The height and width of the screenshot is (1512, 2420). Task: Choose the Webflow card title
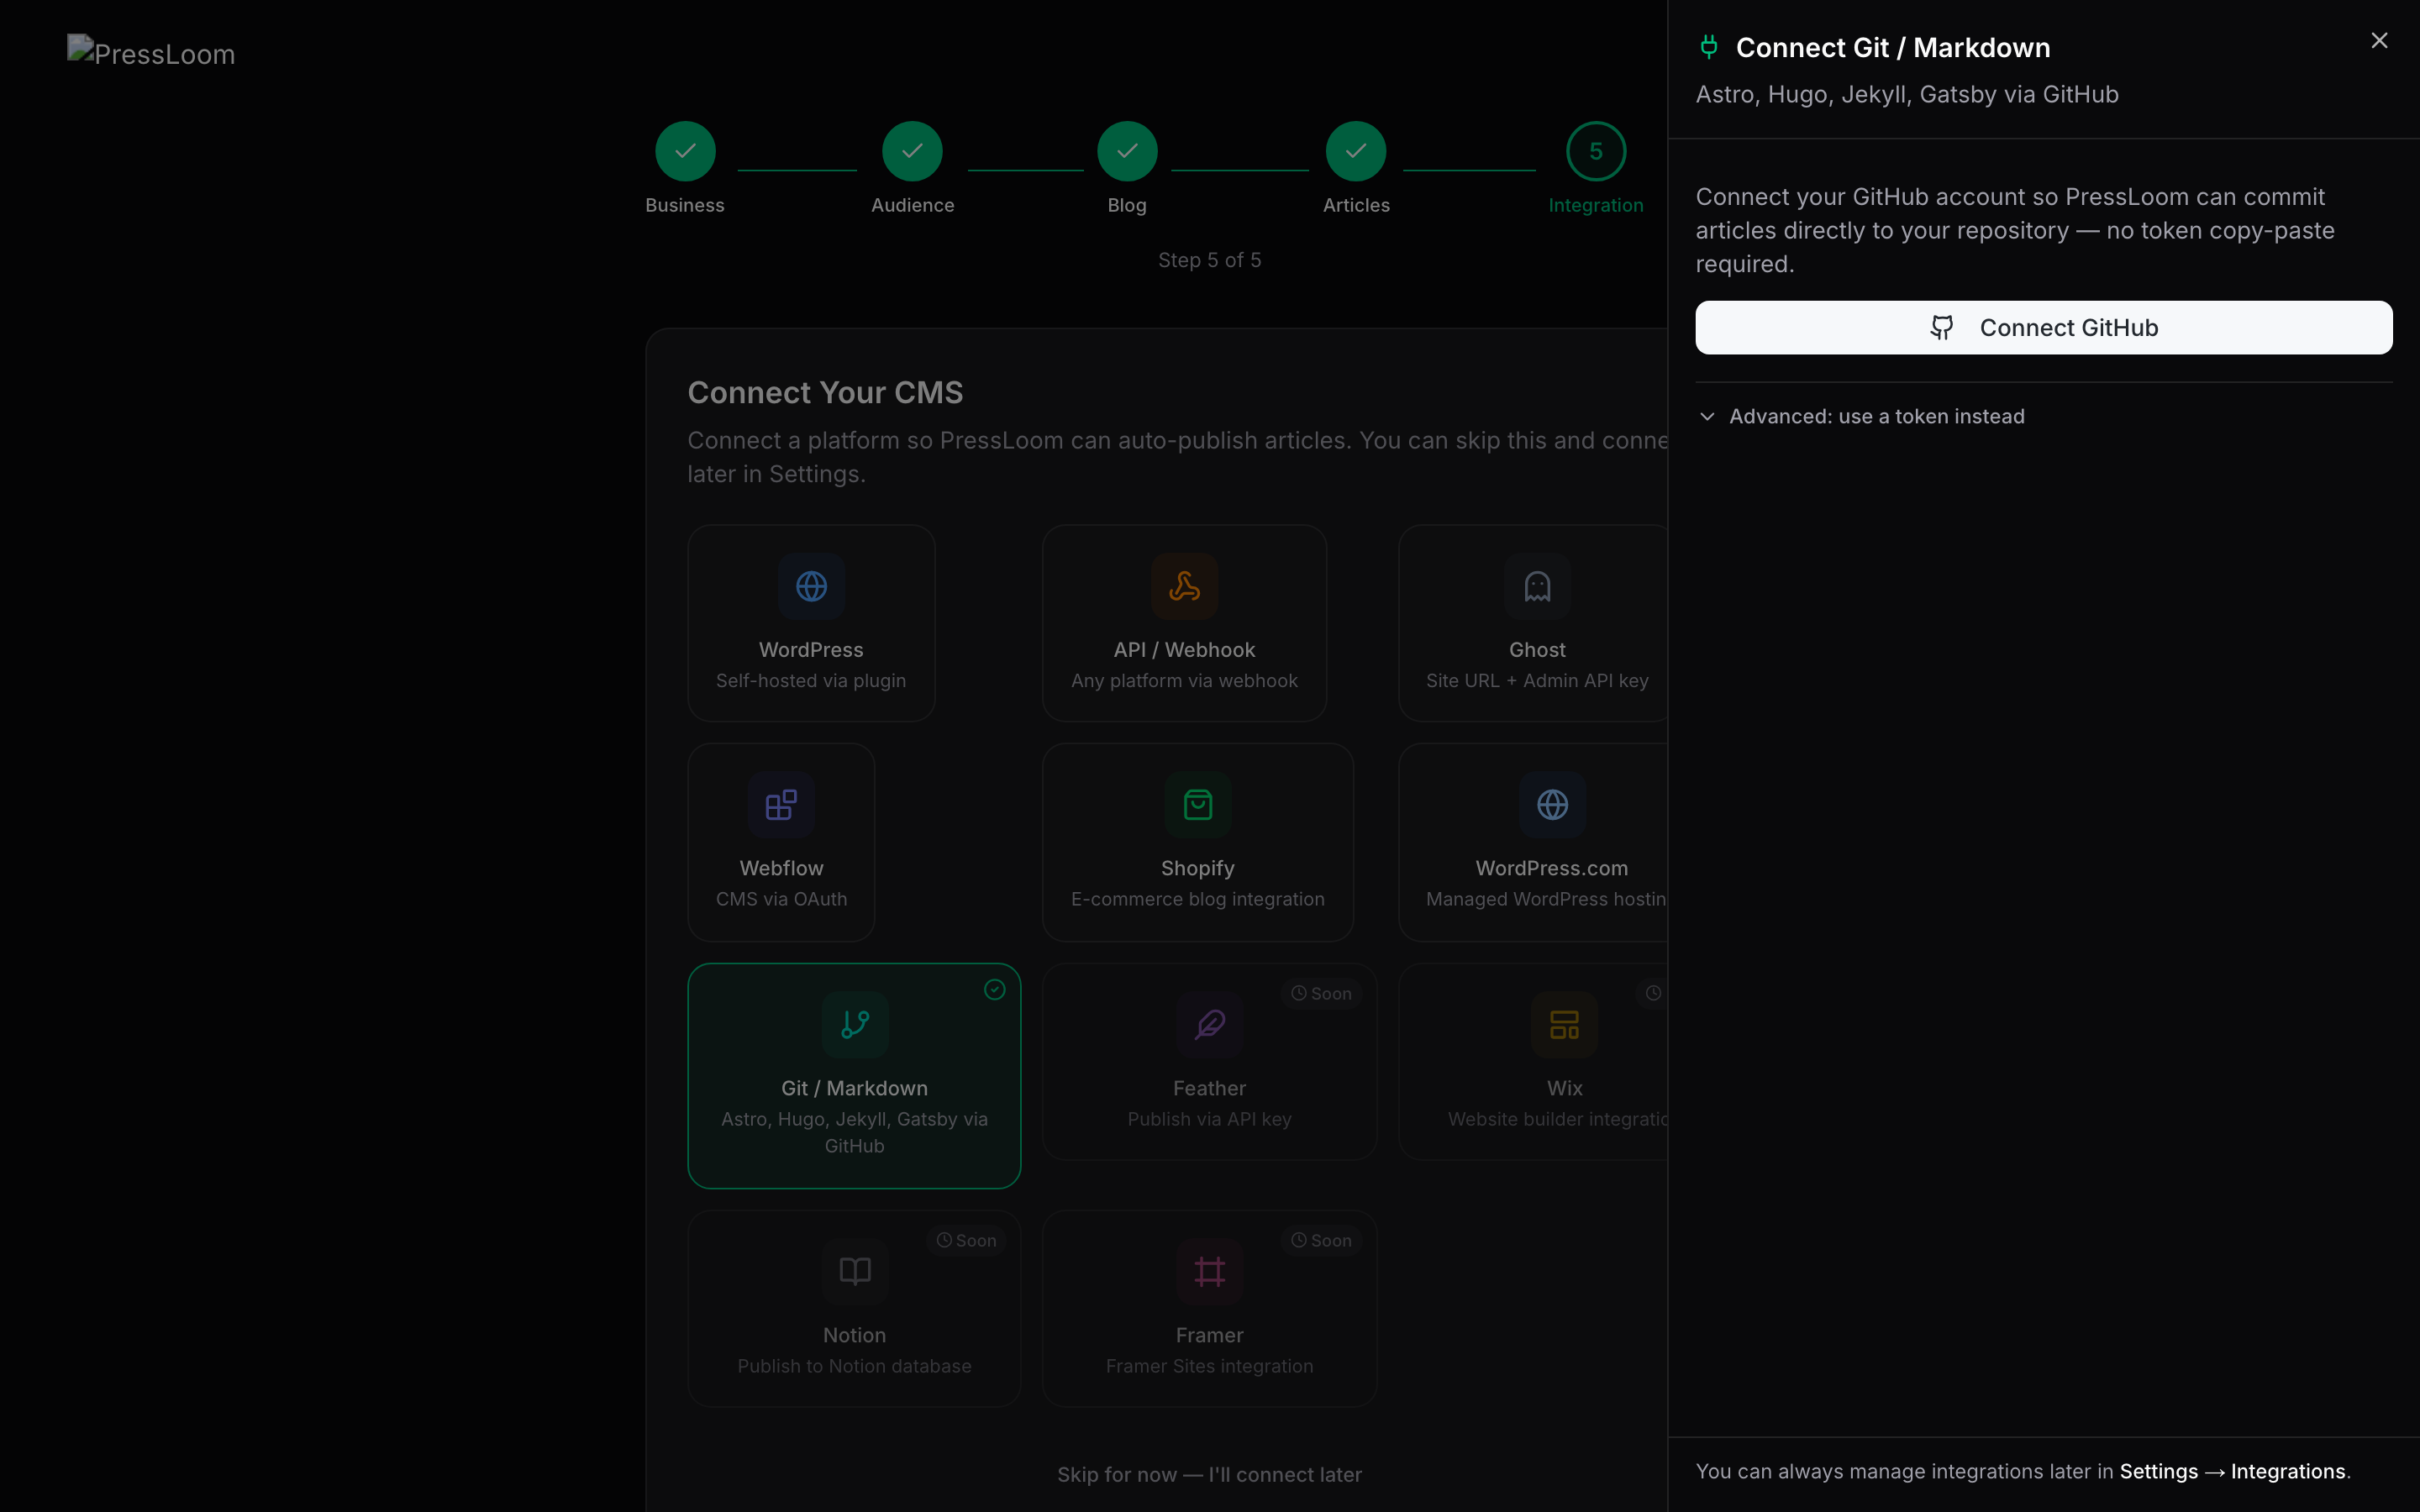pyautogui.click(x=781, y=868)
